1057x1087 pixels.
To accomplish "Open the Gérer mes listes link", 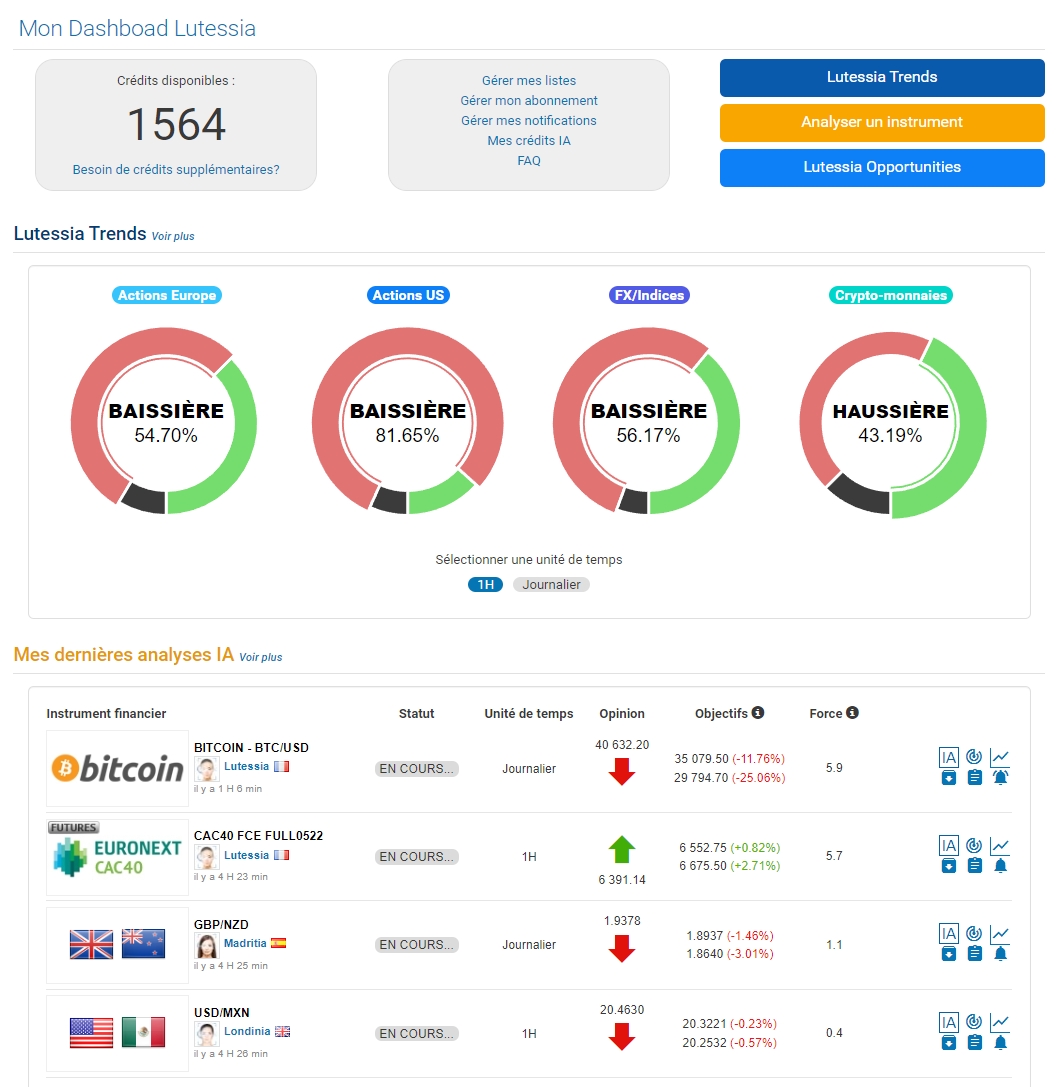I will coord(529,80).
